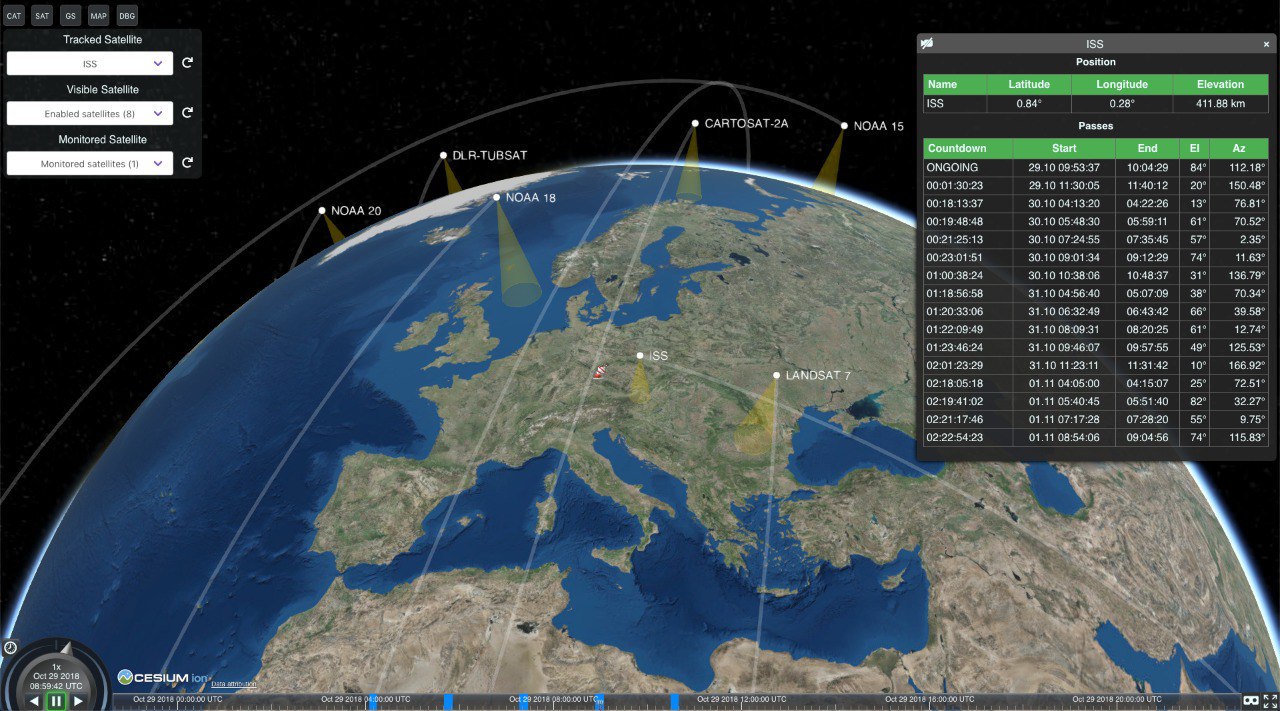Image resolution: width=1280 pixels, height=711 pixels.
Task: Open the Tracked Satellite ISS dropdown
Action: click(90, 64)
